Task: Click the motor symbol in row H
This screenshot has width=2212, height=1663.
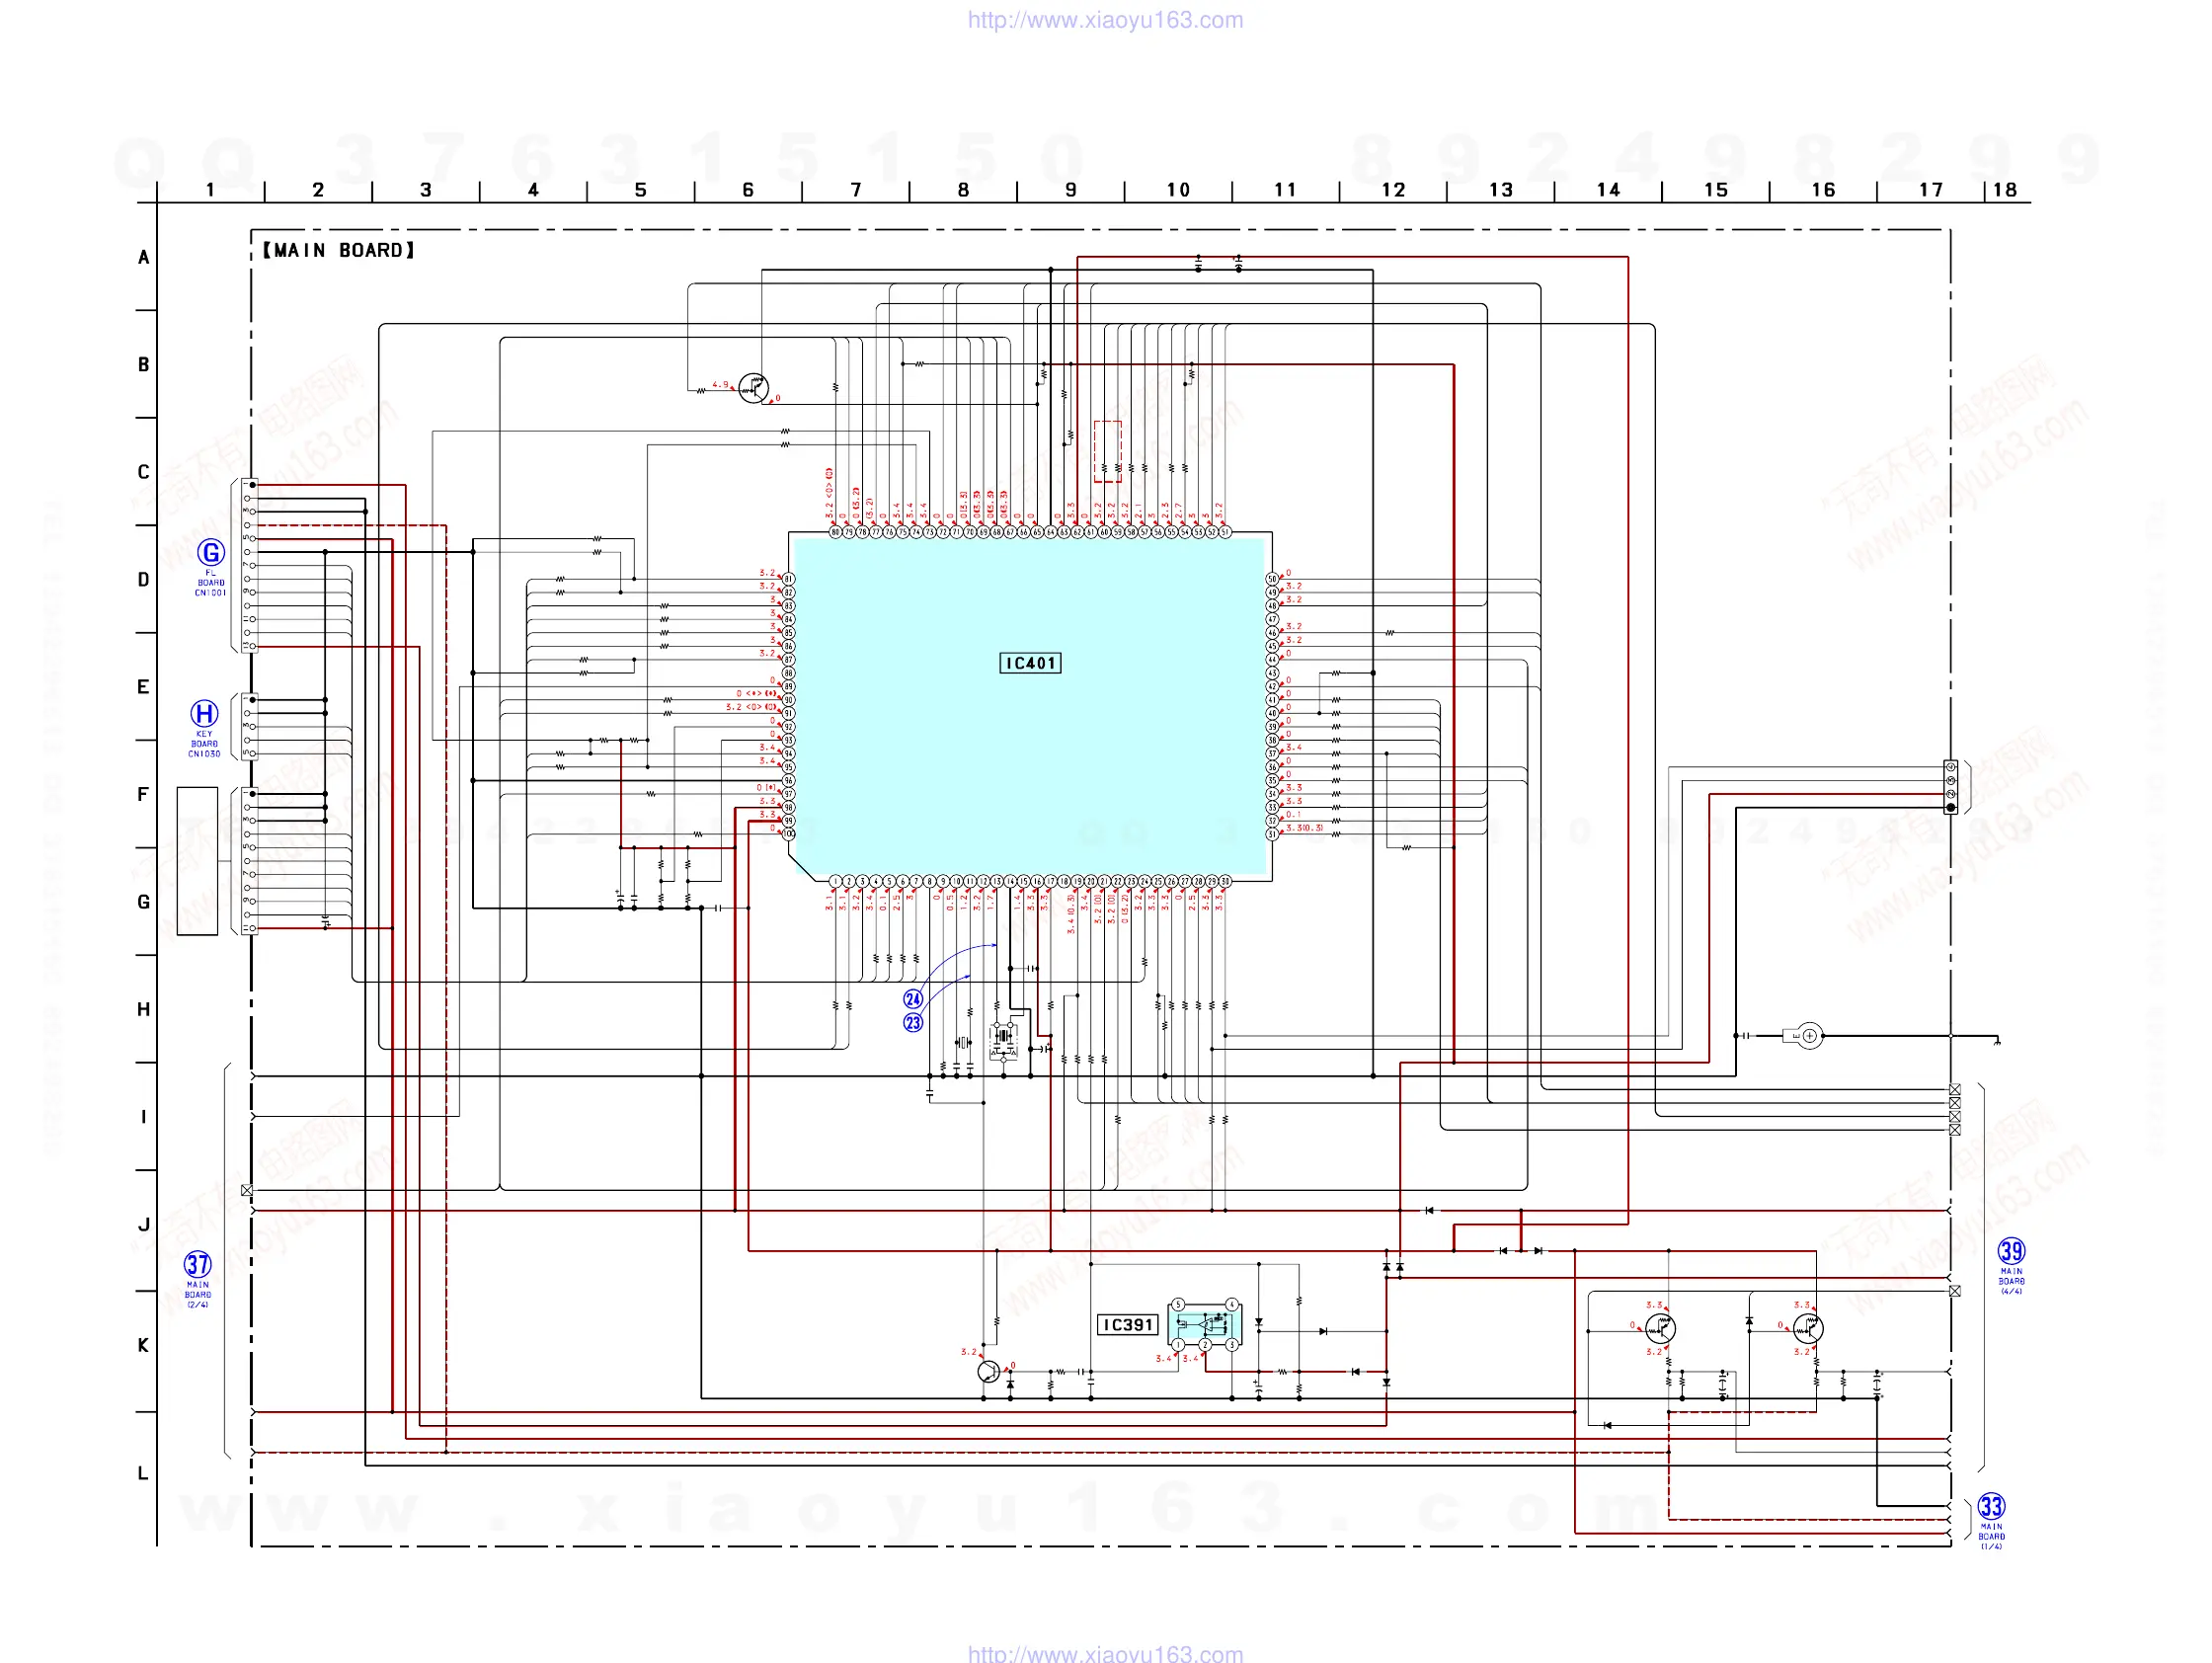Action: tap(1808, 1036)
